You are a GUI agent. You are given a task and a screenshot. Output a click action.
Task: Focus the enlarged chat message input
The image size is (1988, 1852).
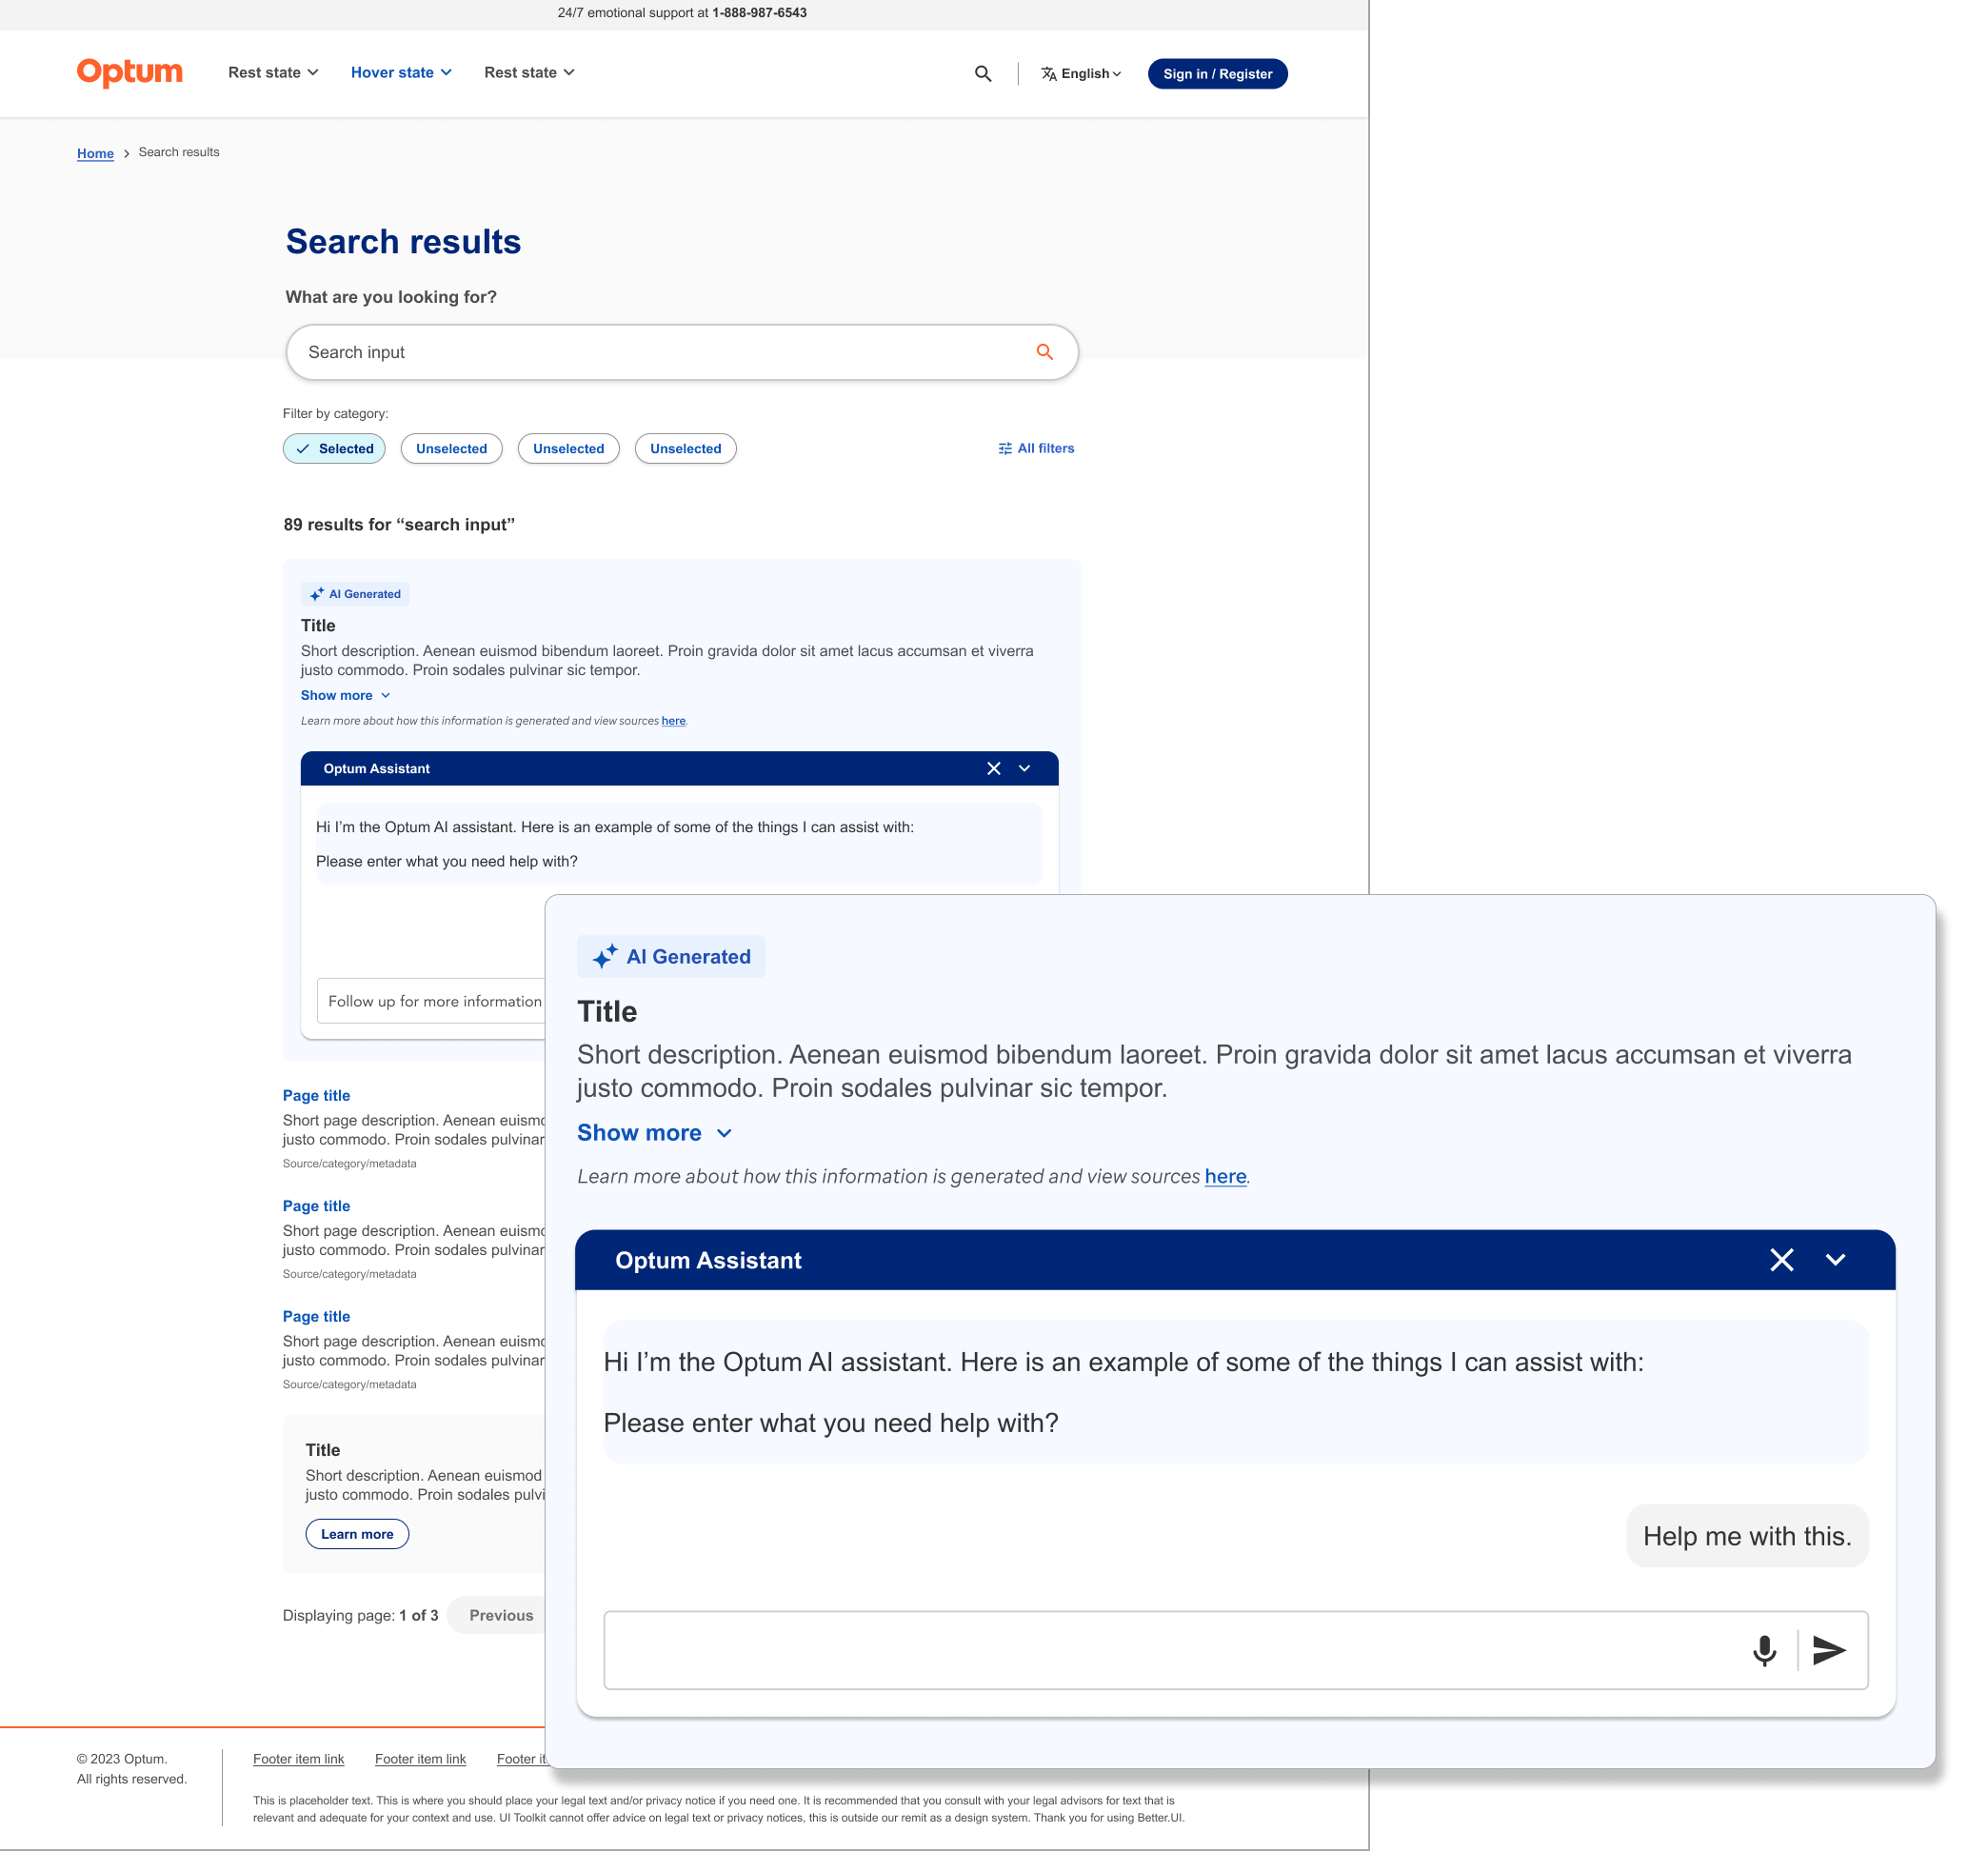point(1236,1651)
